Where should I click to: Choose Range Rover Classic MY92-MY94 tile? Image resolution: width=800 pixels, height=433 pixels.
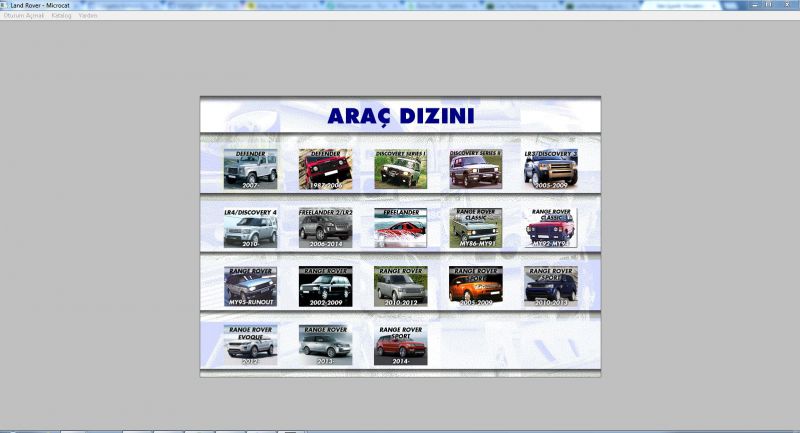[551, 228]
